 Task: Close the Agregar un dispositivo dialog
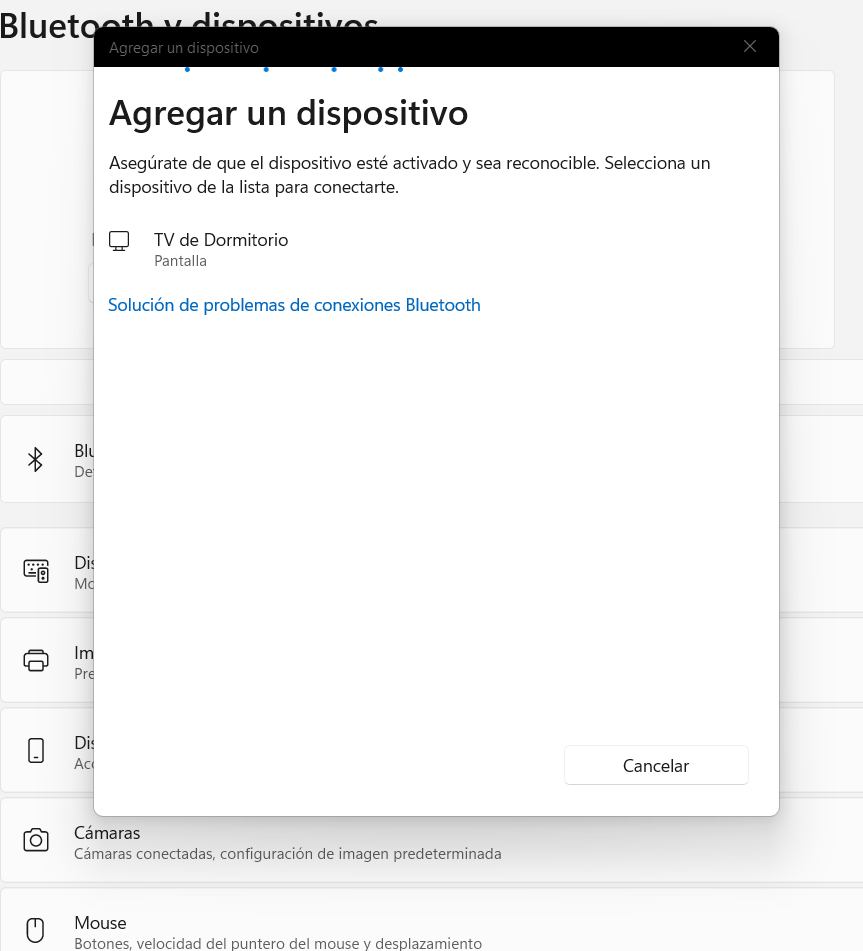(750, 46)
